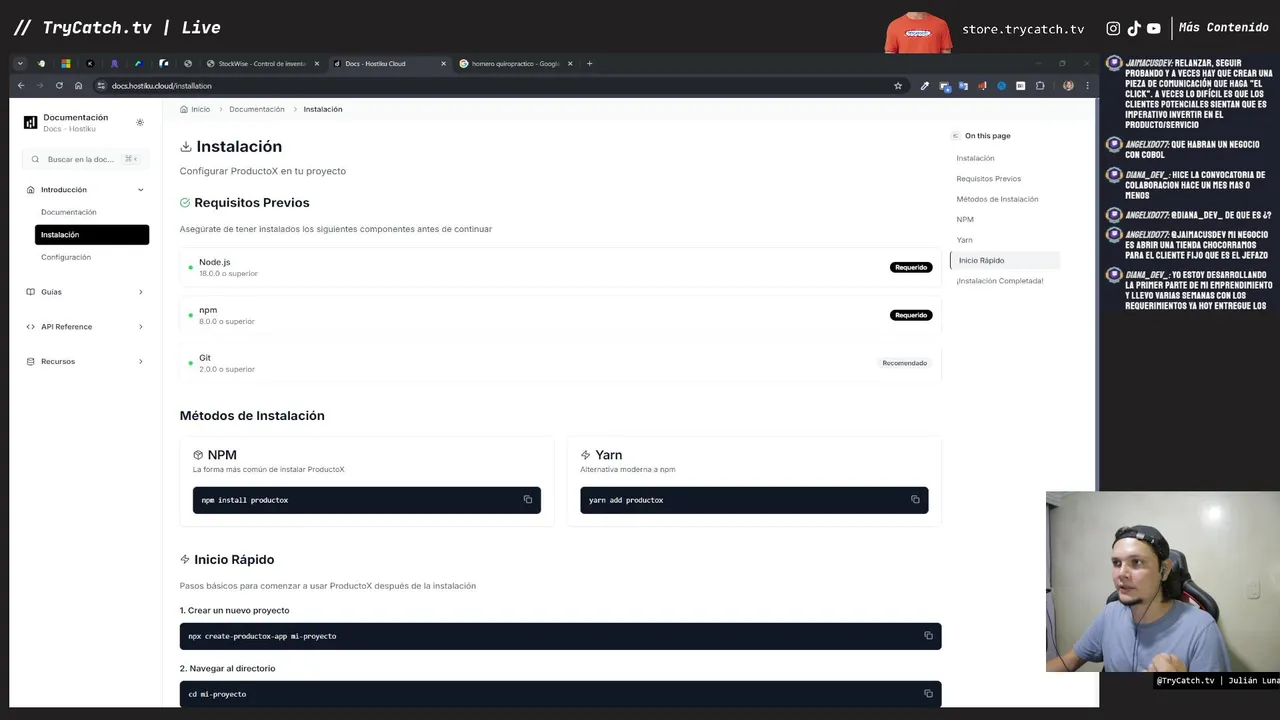Open the eyedropper extension icon
The image size is (1280, 720).
[x=924, y=86]
